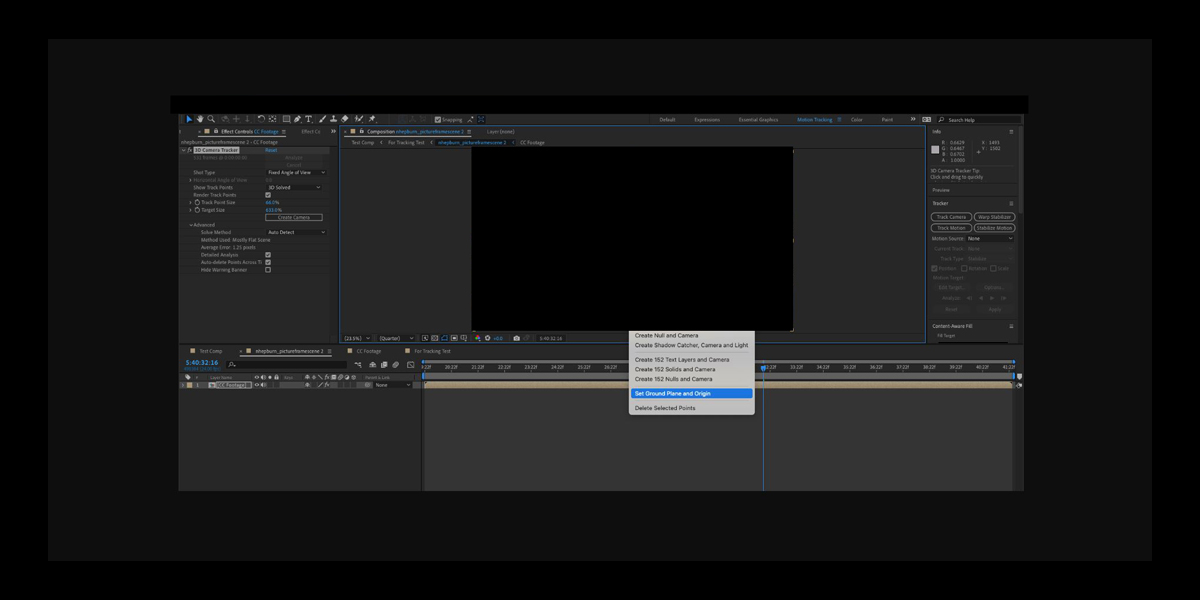Click the Create Camera button
This screenshot has height=600, width=1200.
[x=294, y=217]
